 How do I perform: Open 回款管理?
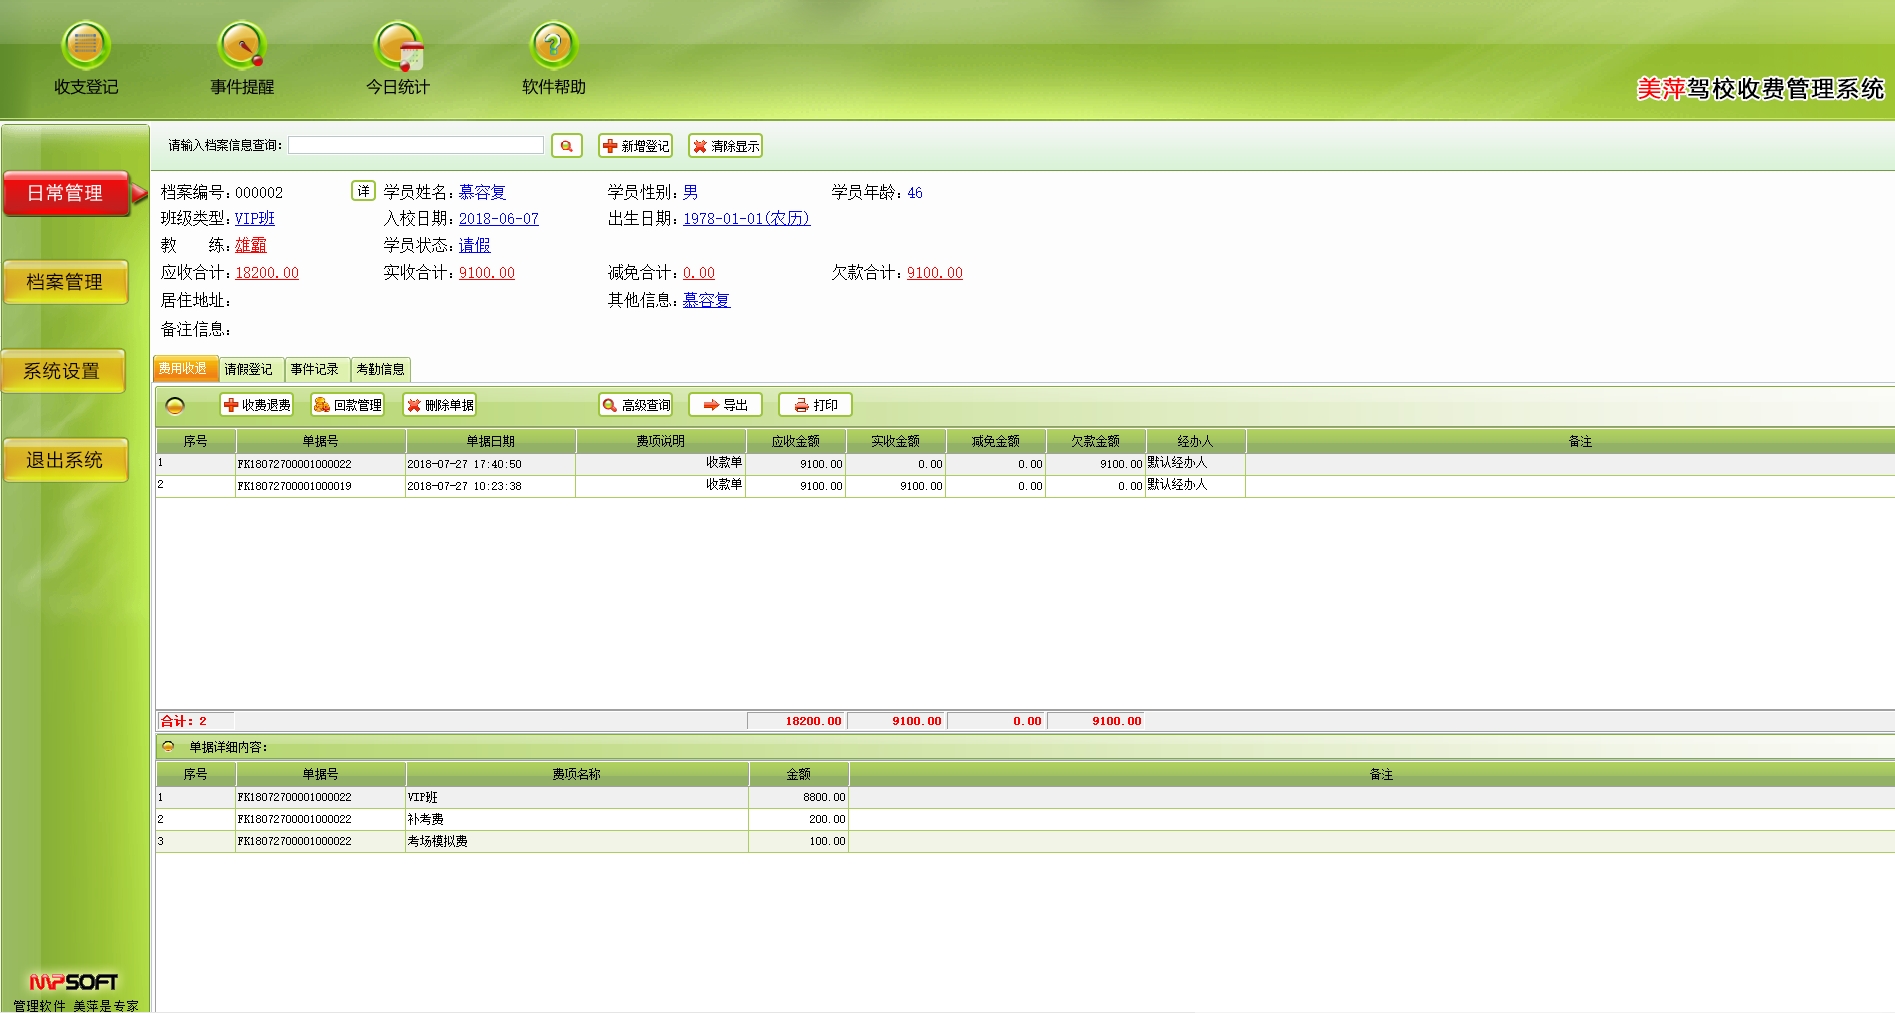point(347,405)
